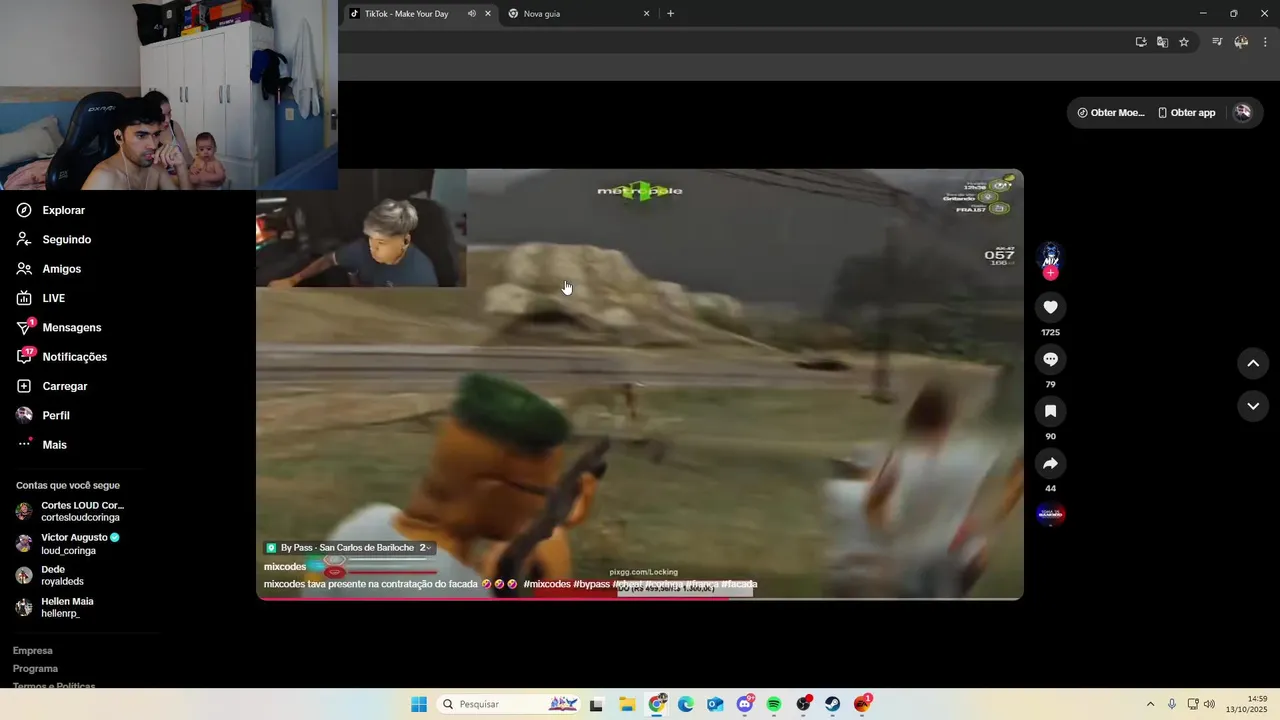Open browser media controls icon
Image resolution: width=1280 pixels, height=720 pixels.
point(1217,42)
